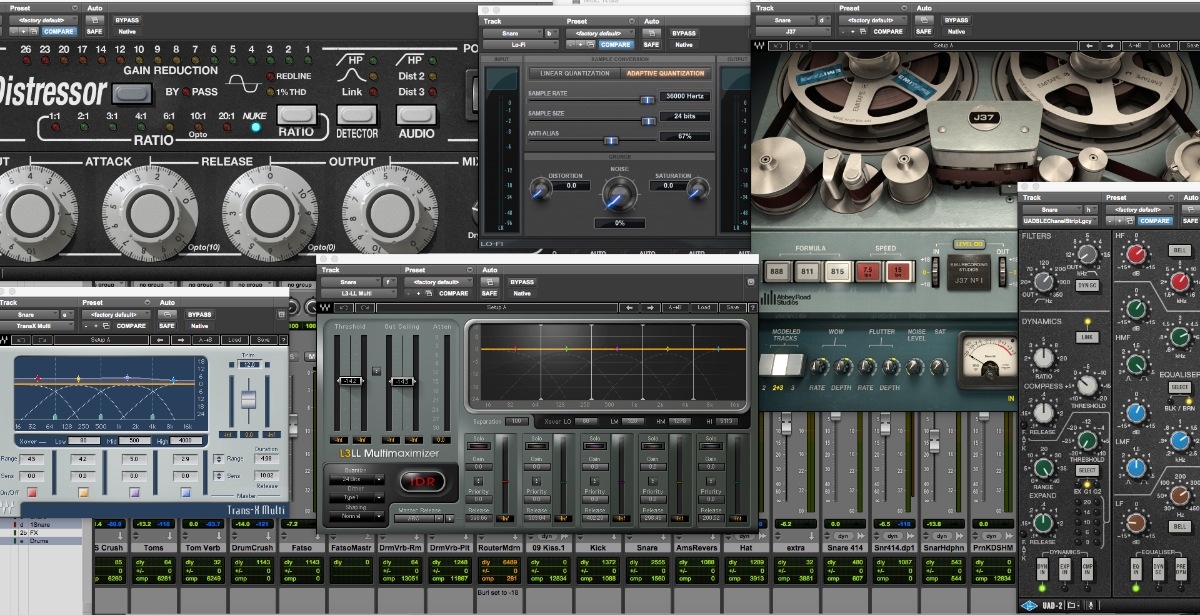Click the Modeled Tracks switch in J37
The width and height of the screenshot is (1200, 615).
pyautogui.click(x=782, y=365)
